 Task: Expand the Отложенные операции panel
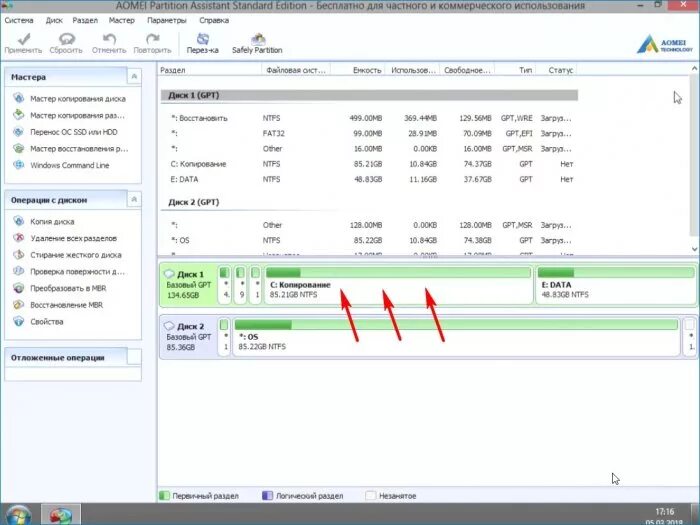pyautogui.click(x=134, y=357)
